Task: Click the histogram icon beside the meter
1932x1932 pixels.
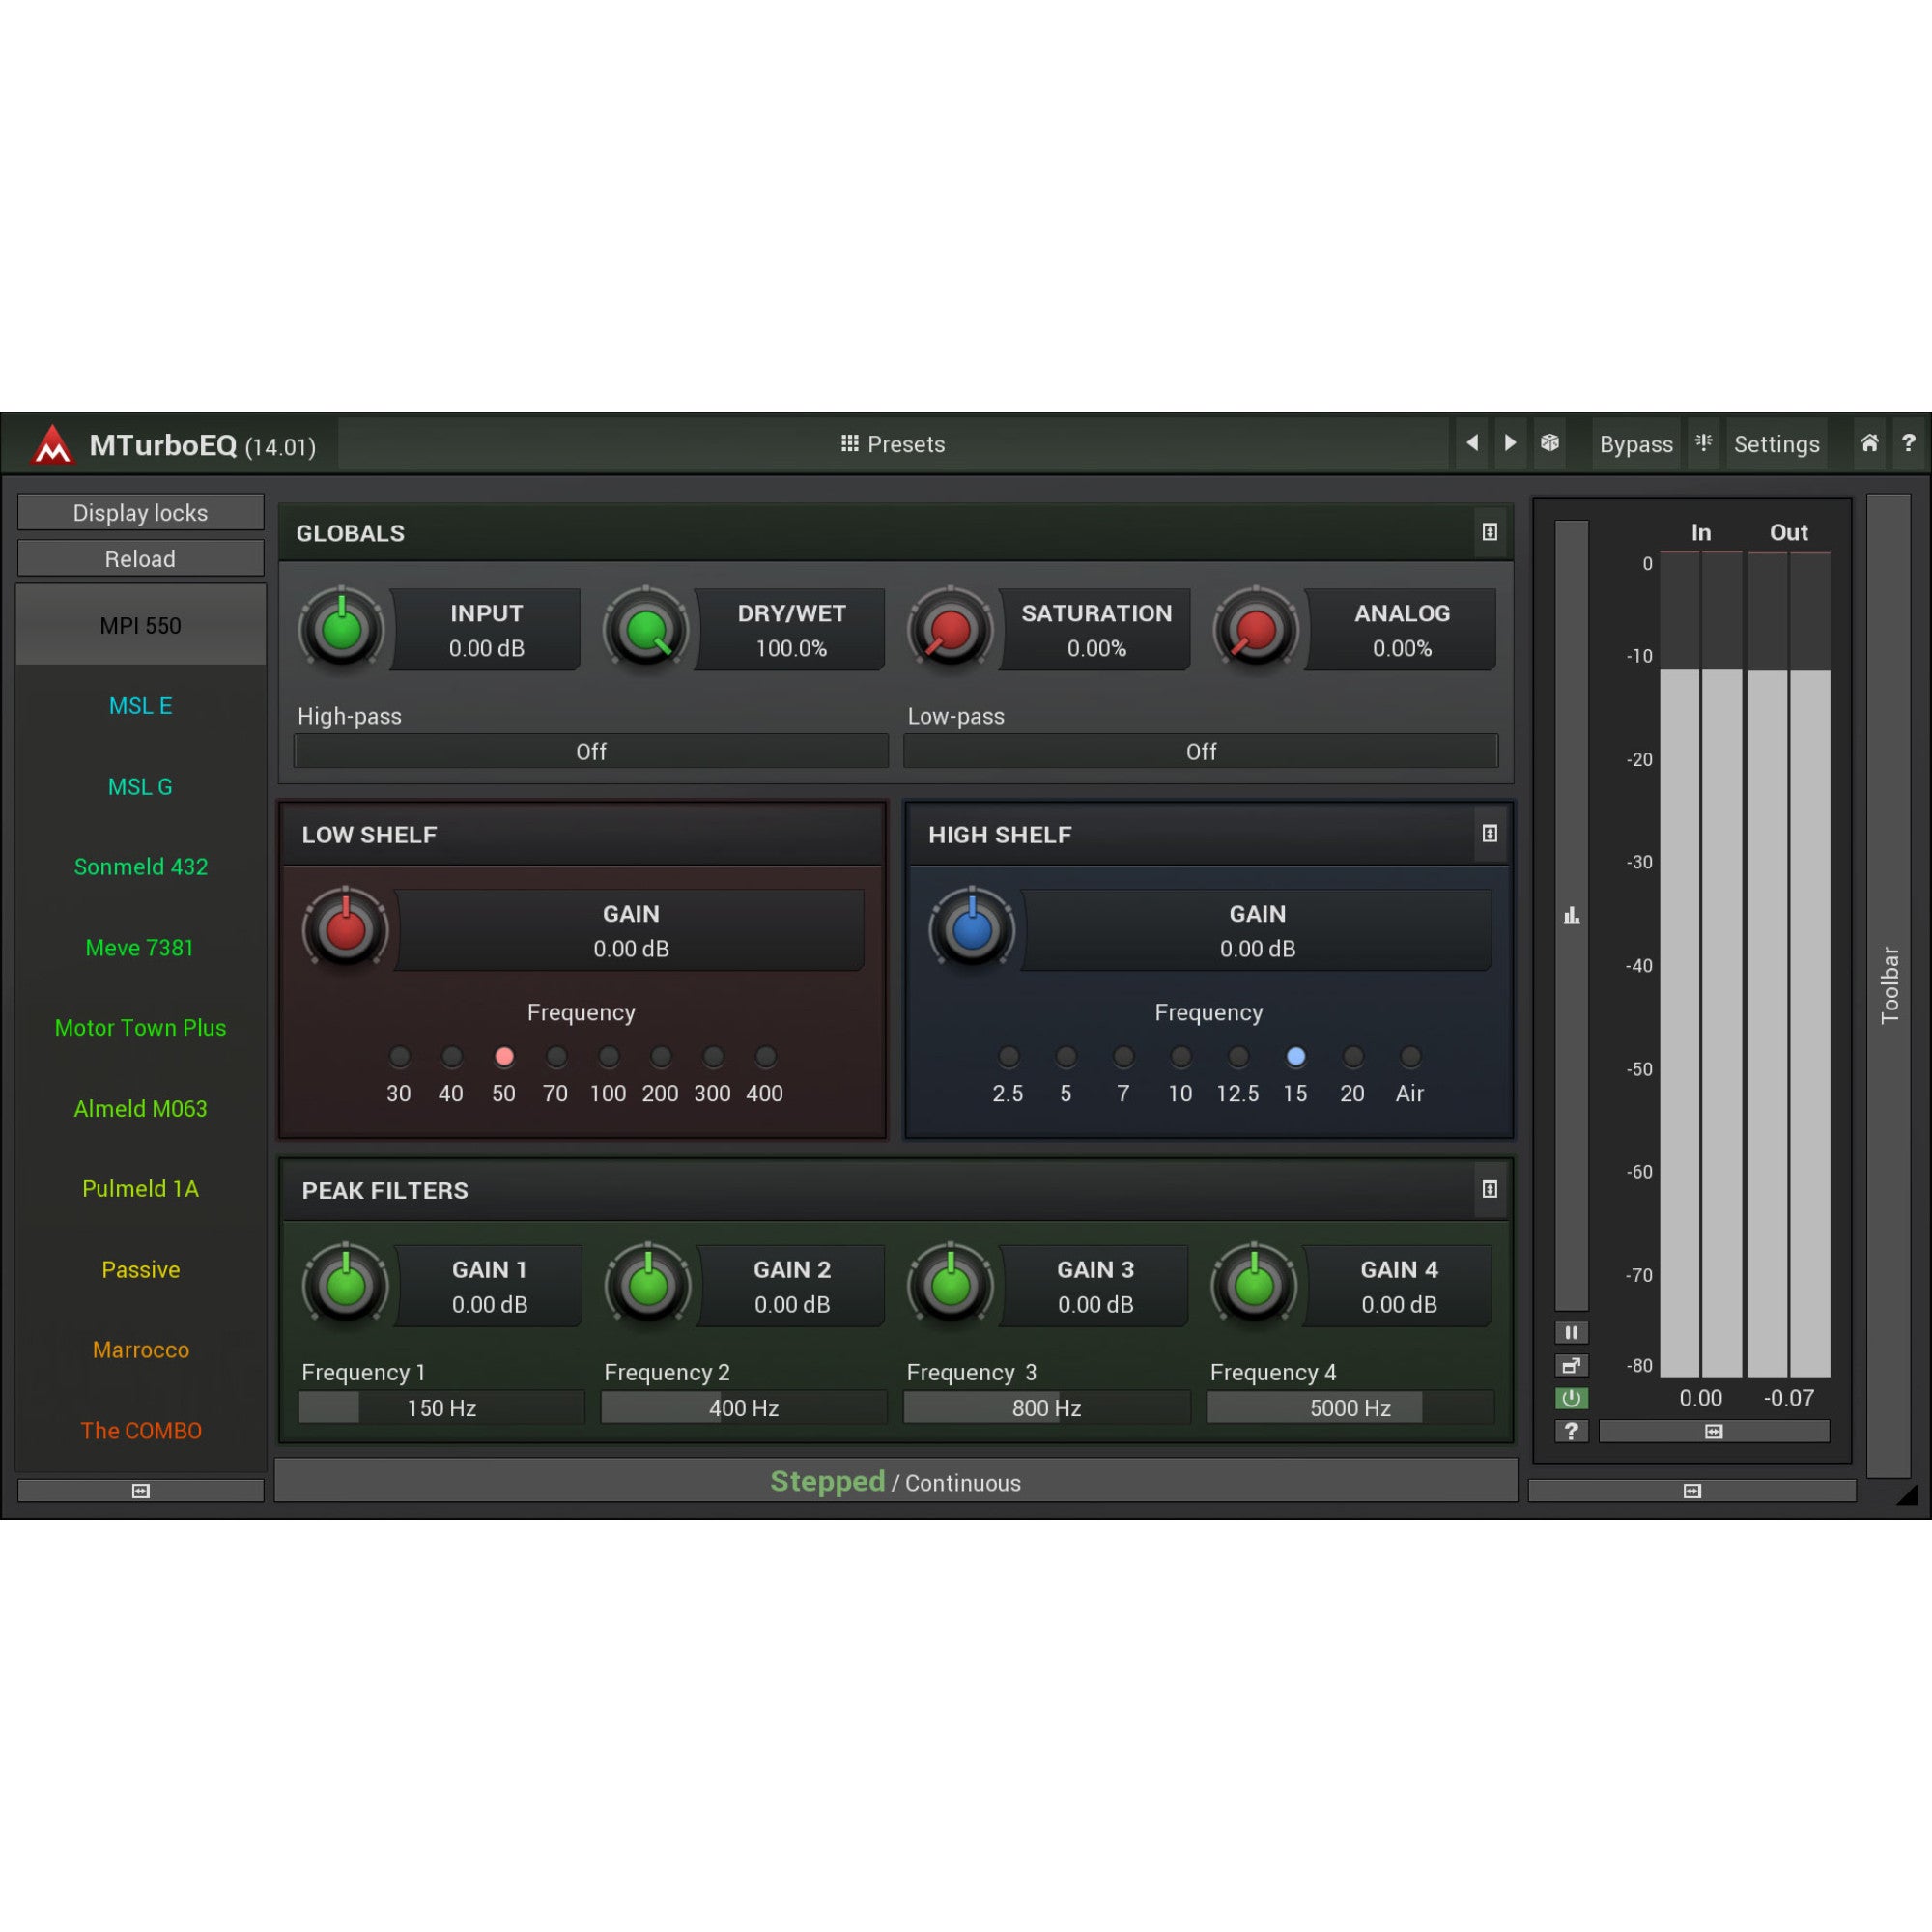Action: tap(1571, 916)
